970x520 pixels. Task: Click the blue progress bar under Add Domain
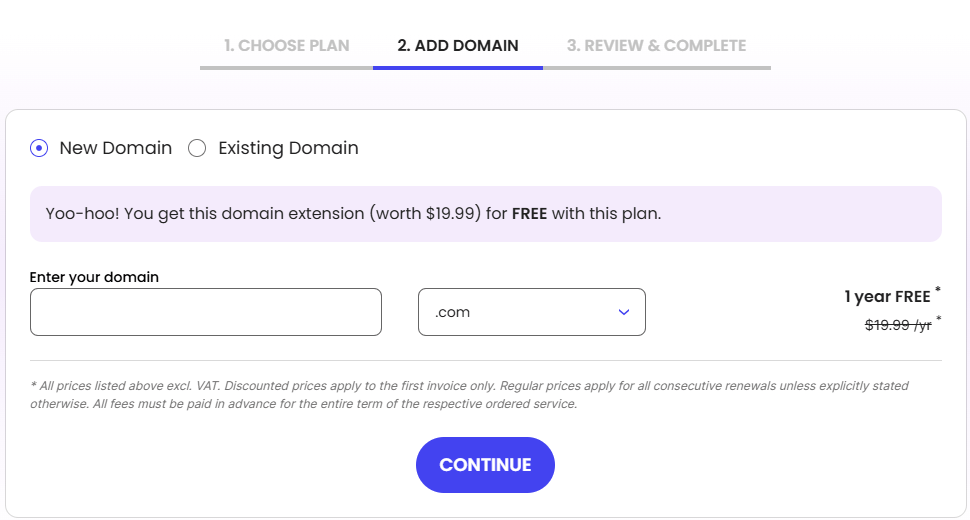(x=458, y=67)
